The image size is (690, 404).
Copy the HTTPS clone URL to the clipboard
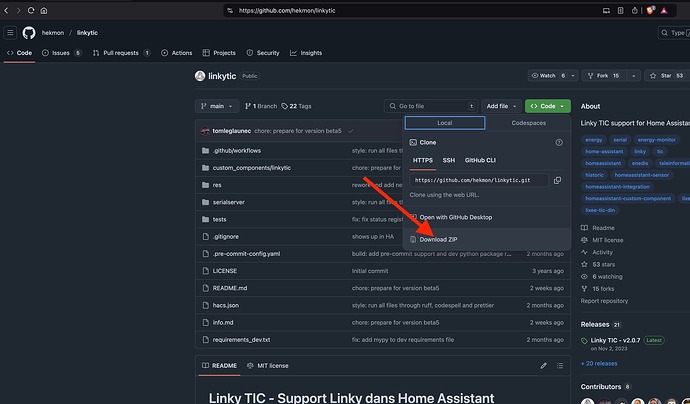(557, 180)
